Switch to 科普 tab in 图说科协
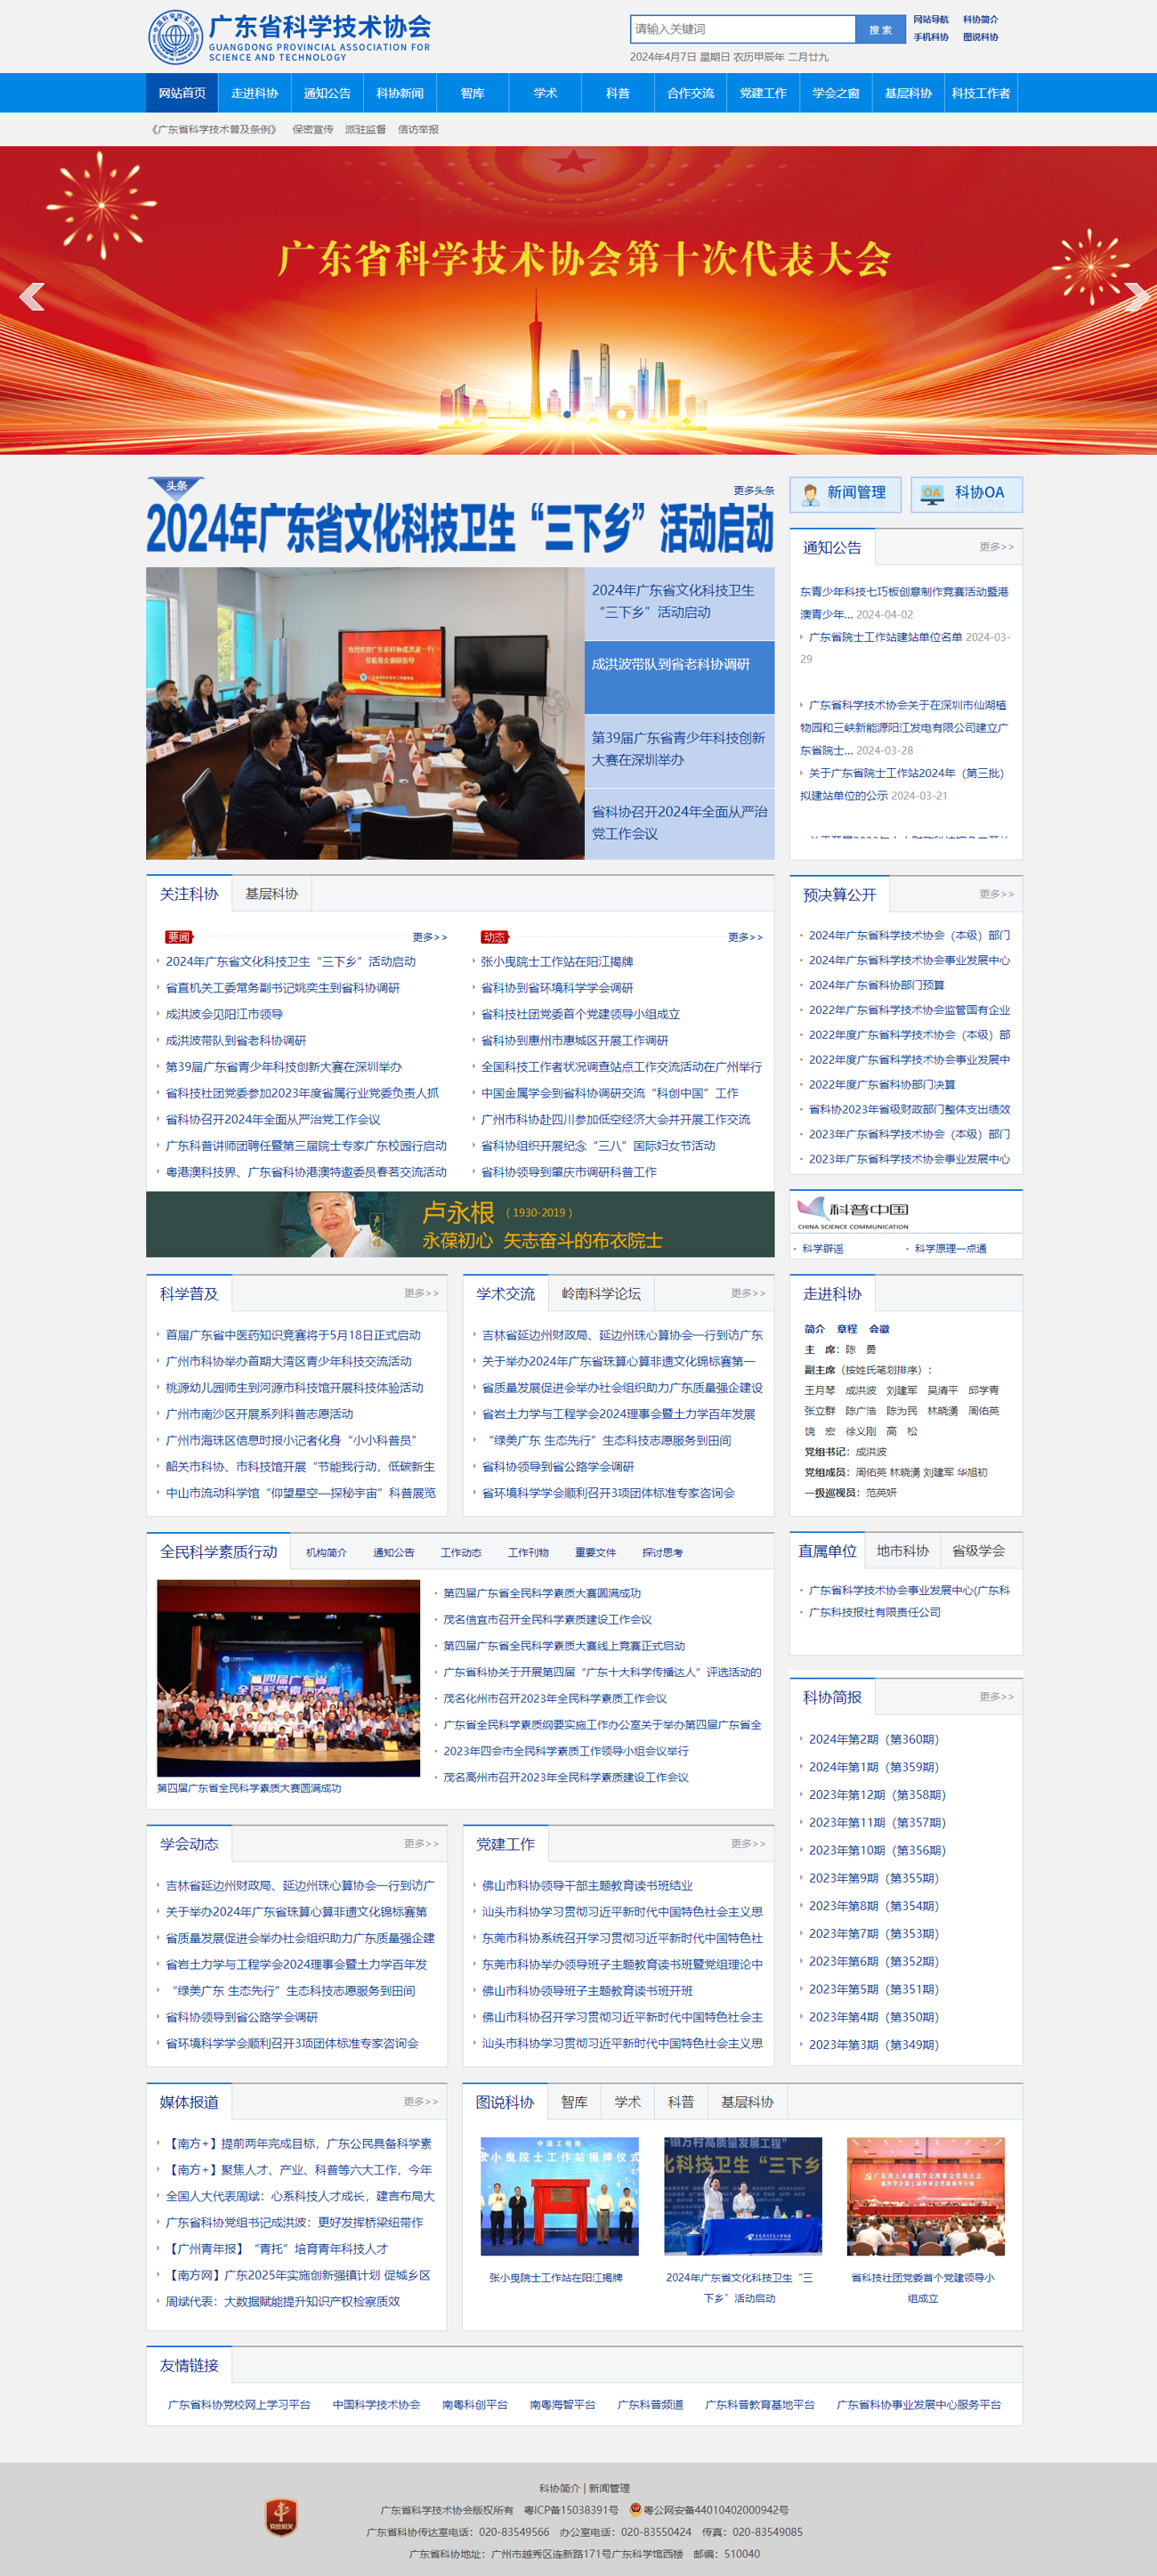The height and width of the screenshot is (2576, 1157). (681, 2102)
